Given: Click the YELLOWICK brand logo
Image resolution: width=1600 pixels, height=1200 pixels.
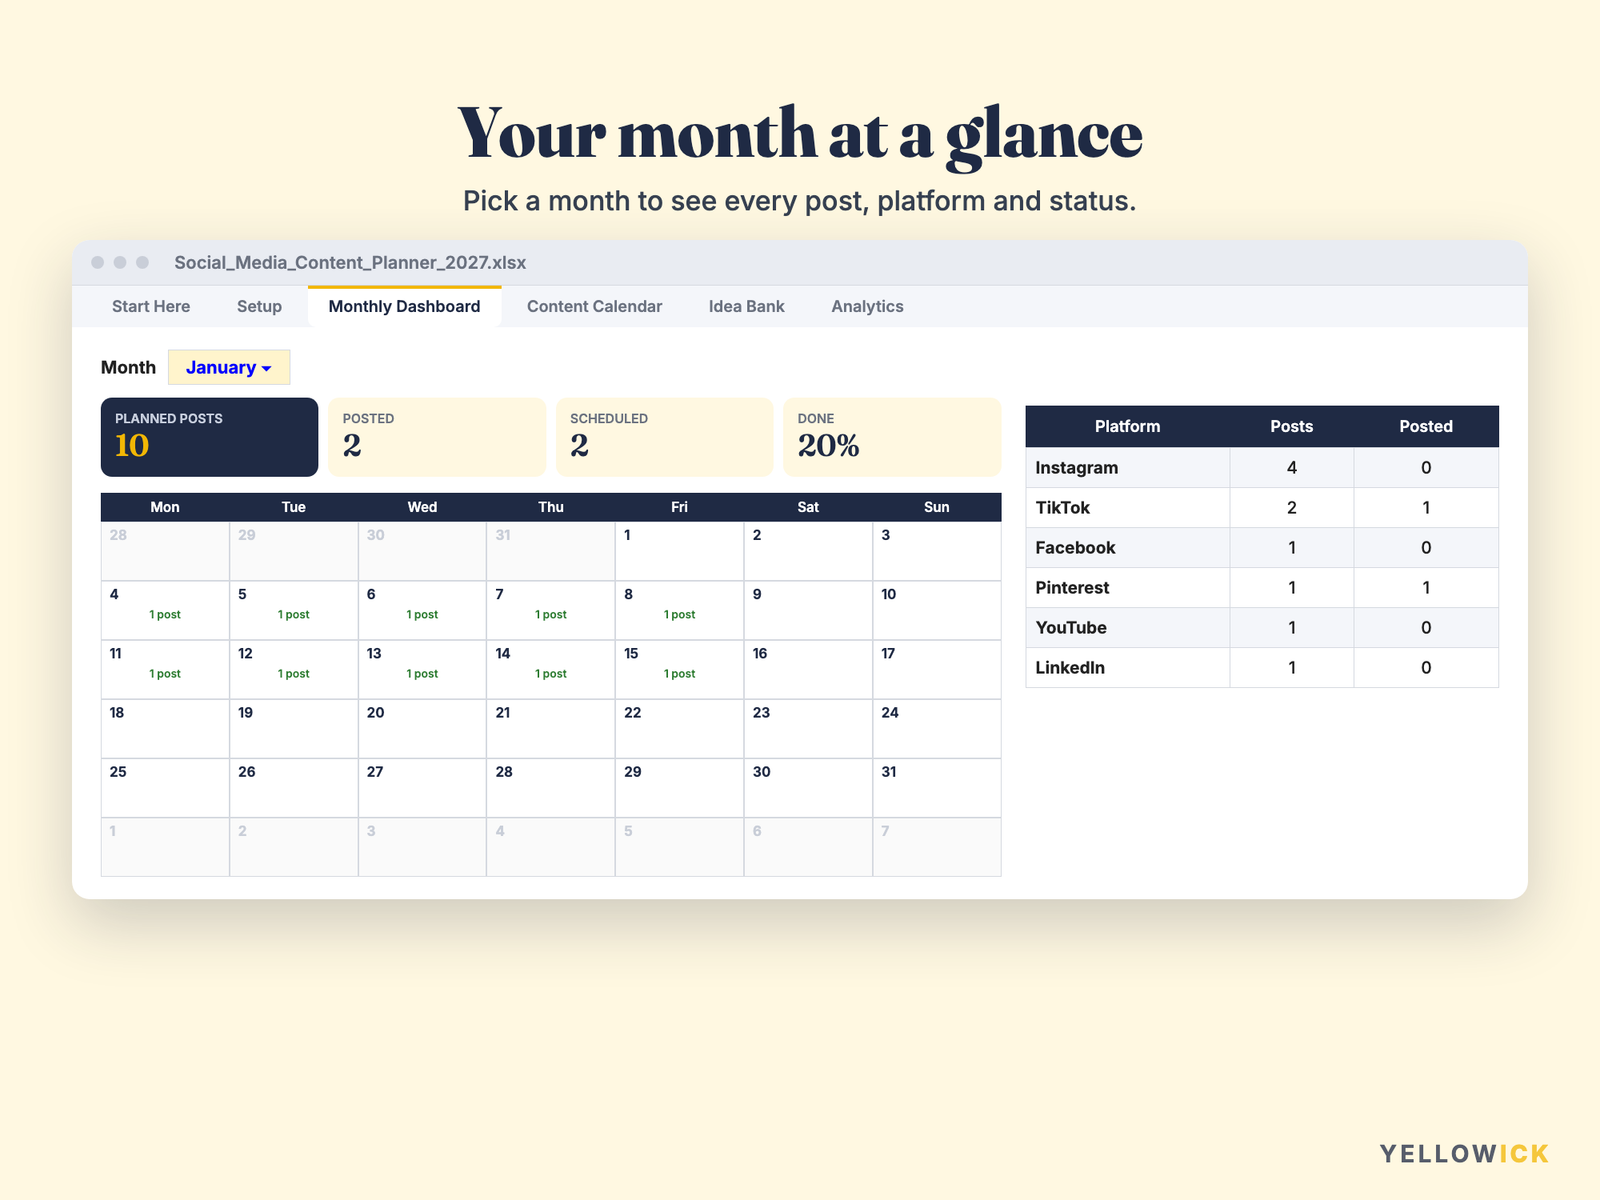Looking at the screenshot, I should tap(1464, 1153).
